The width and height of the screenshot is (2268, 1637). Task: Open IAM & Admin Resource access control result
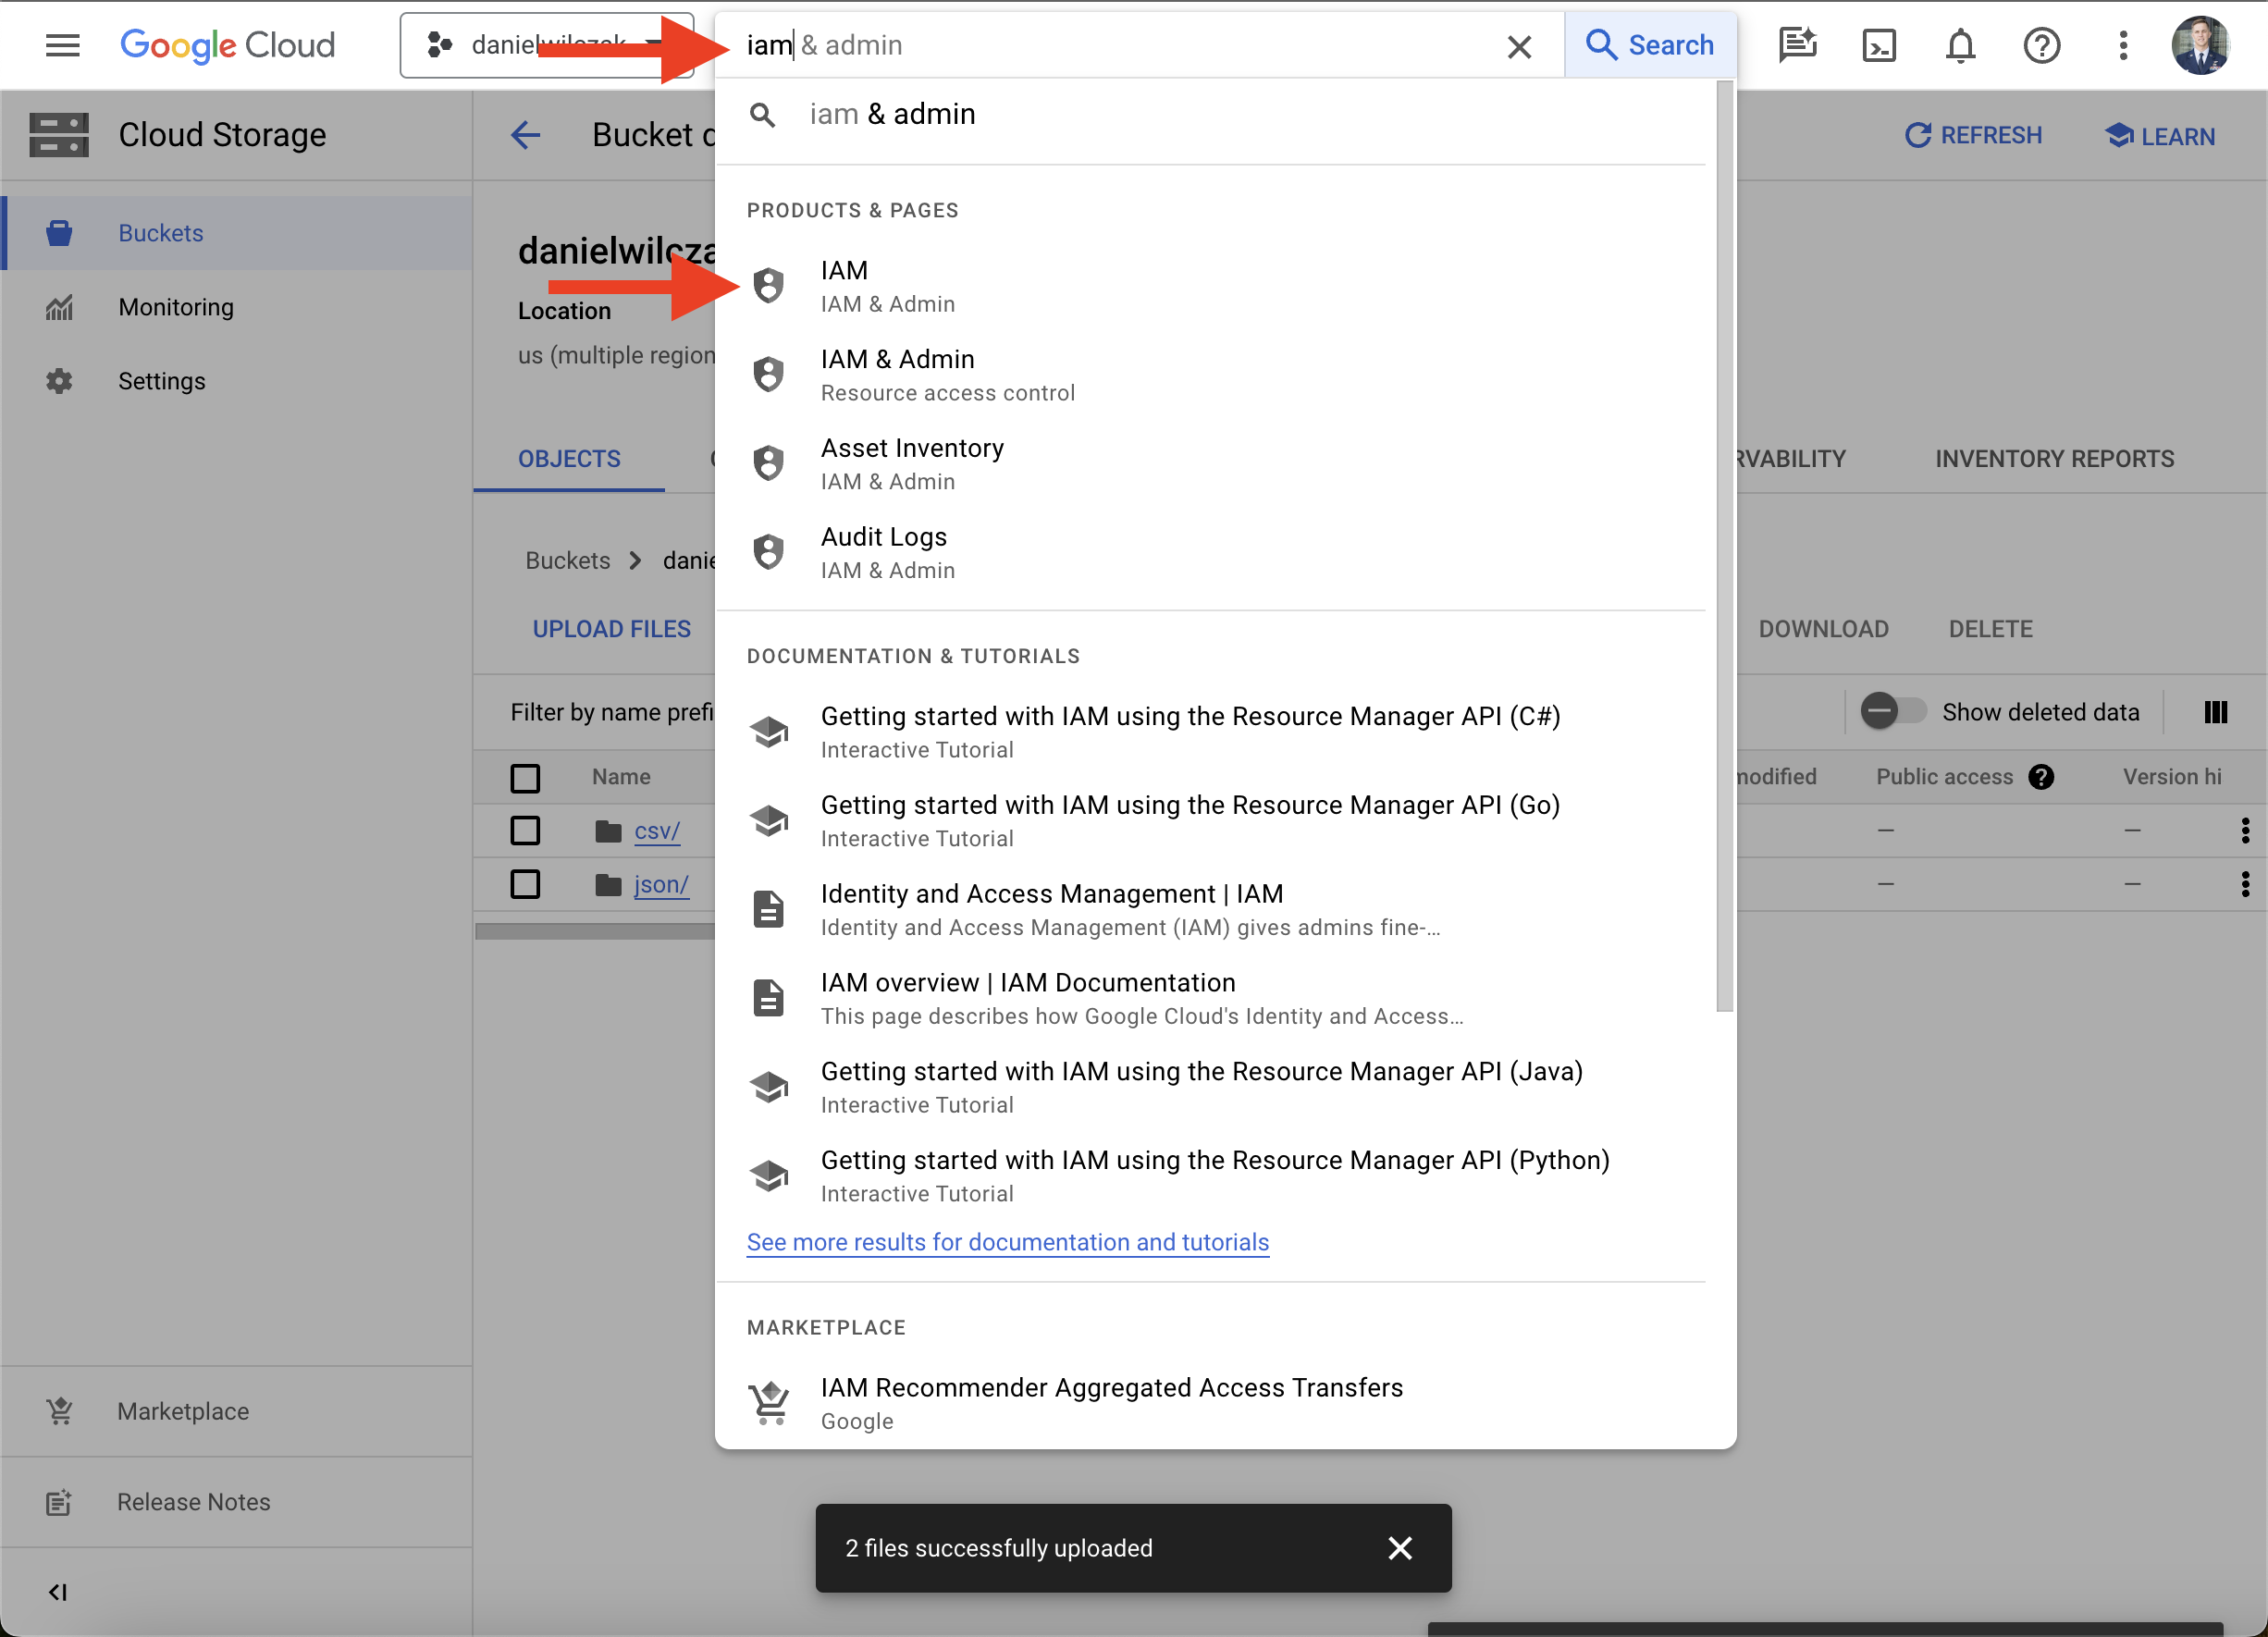1210,375
